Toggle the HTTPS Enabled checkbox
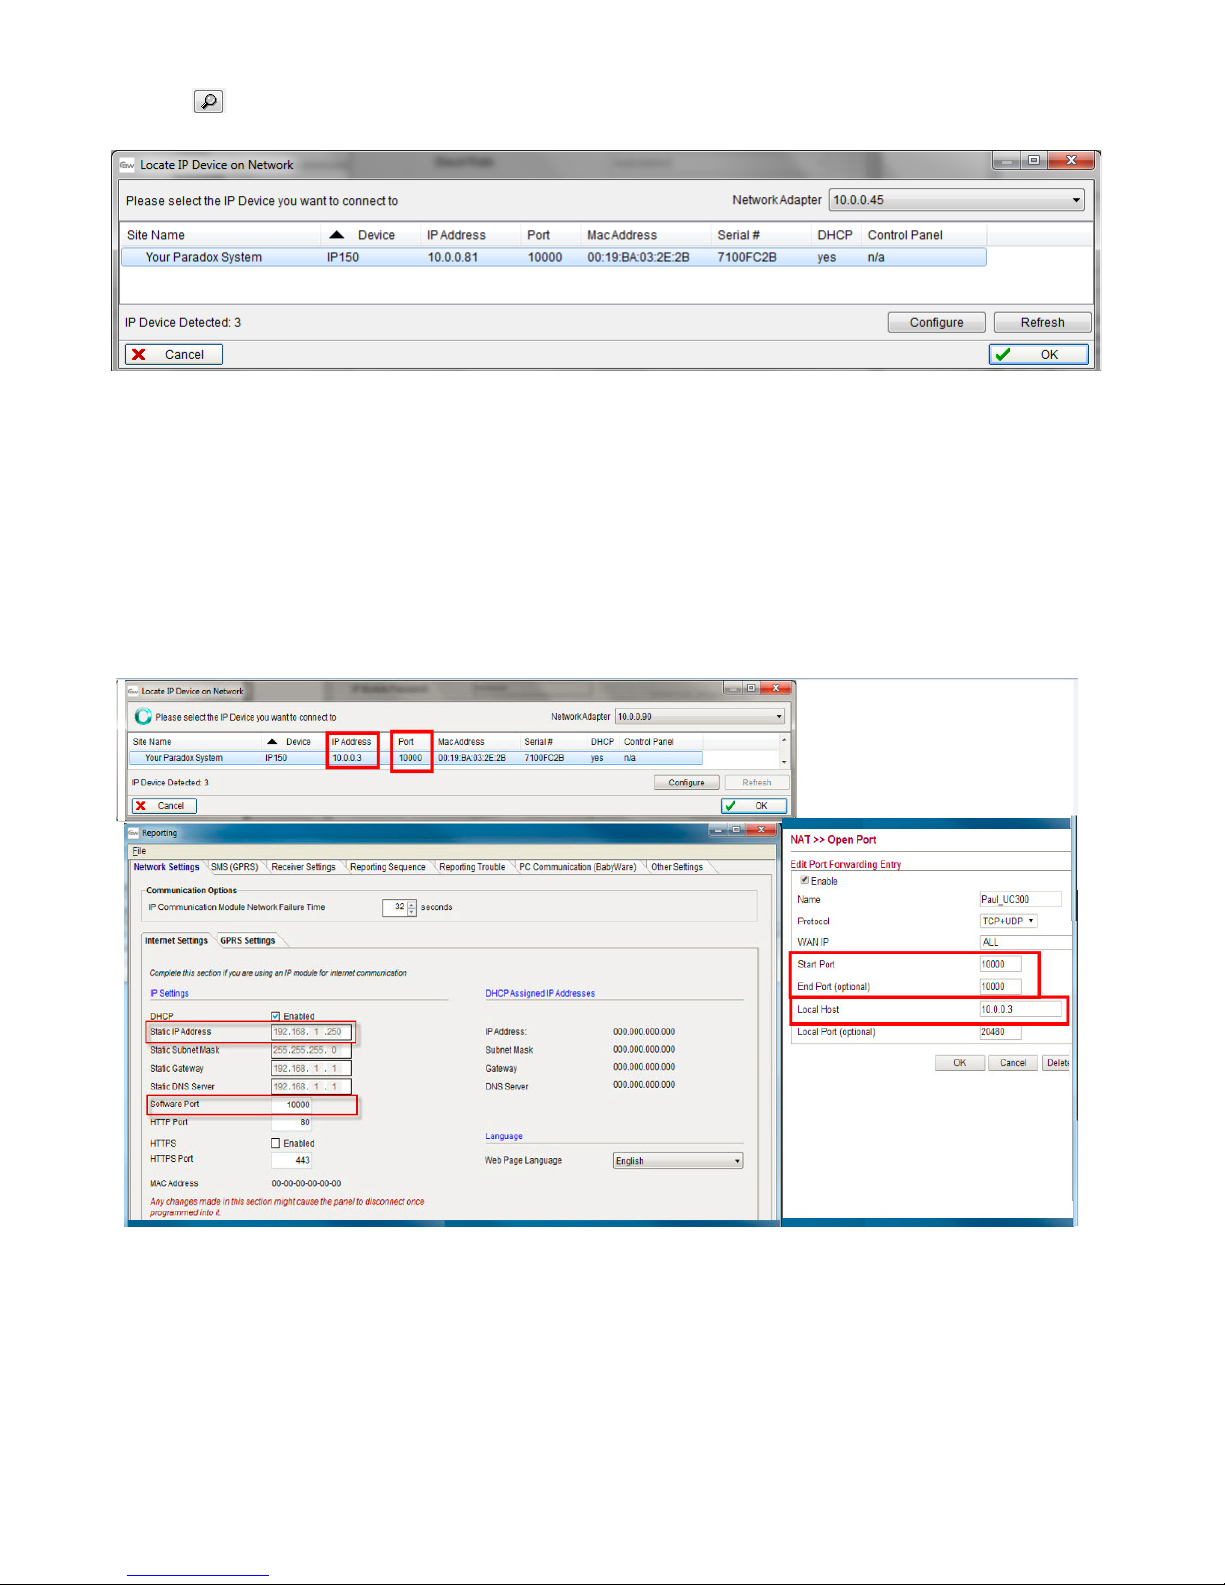 pos(276,1143)
